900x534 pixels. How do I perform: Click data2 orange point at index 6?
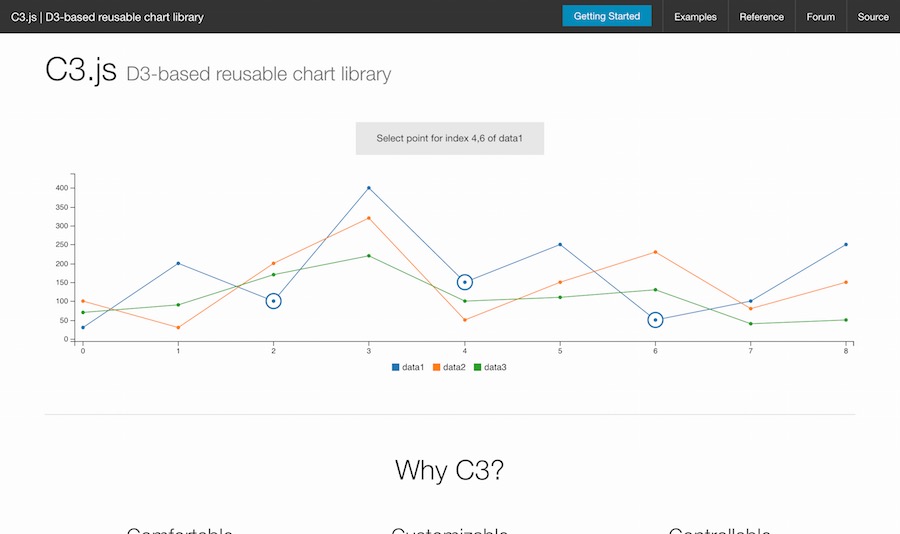point(655,252)
